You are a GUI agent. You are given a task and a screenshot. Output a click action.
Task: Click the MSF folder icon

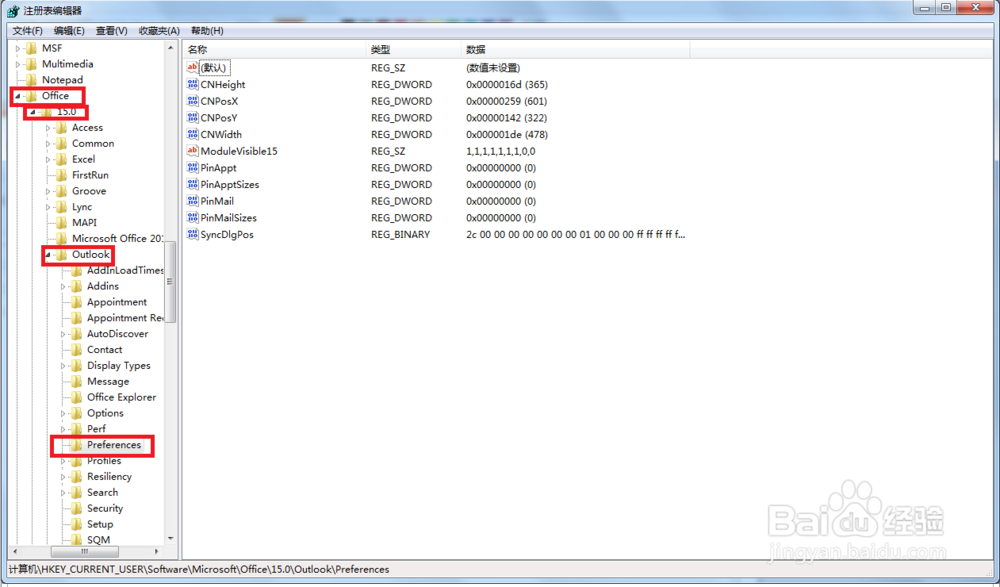31,48
